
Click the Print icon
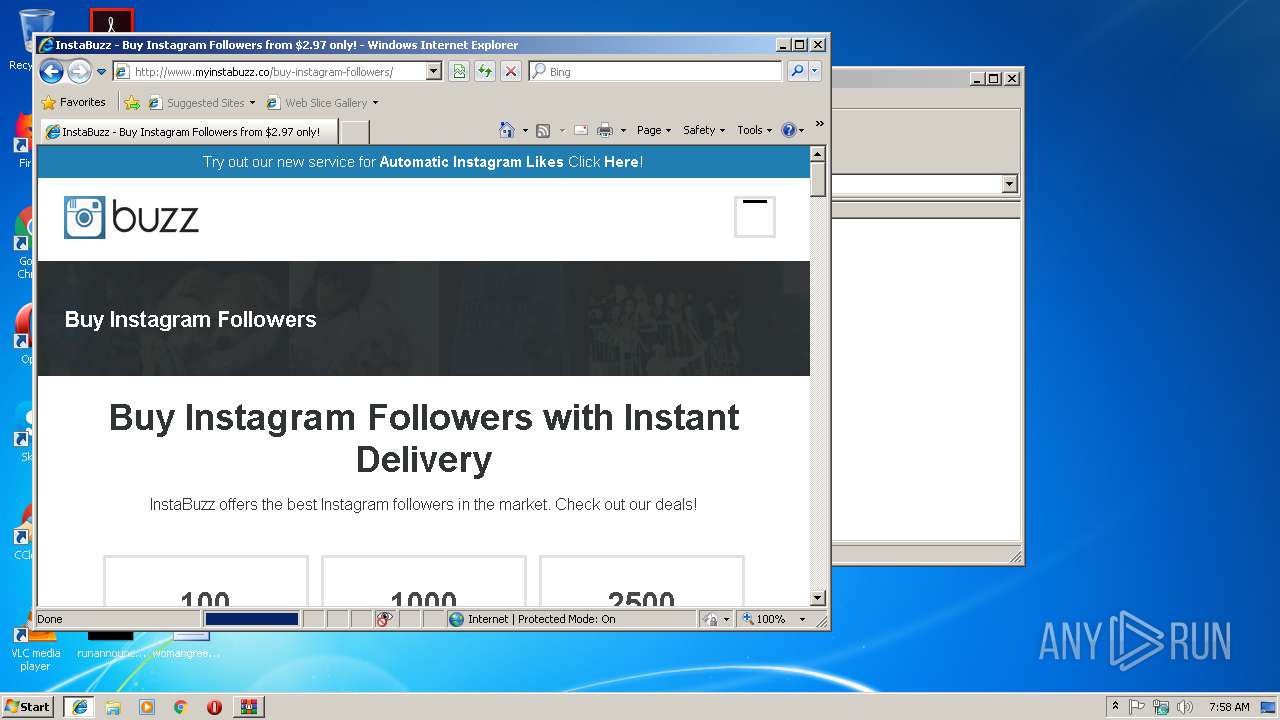[x=605, y=130]
